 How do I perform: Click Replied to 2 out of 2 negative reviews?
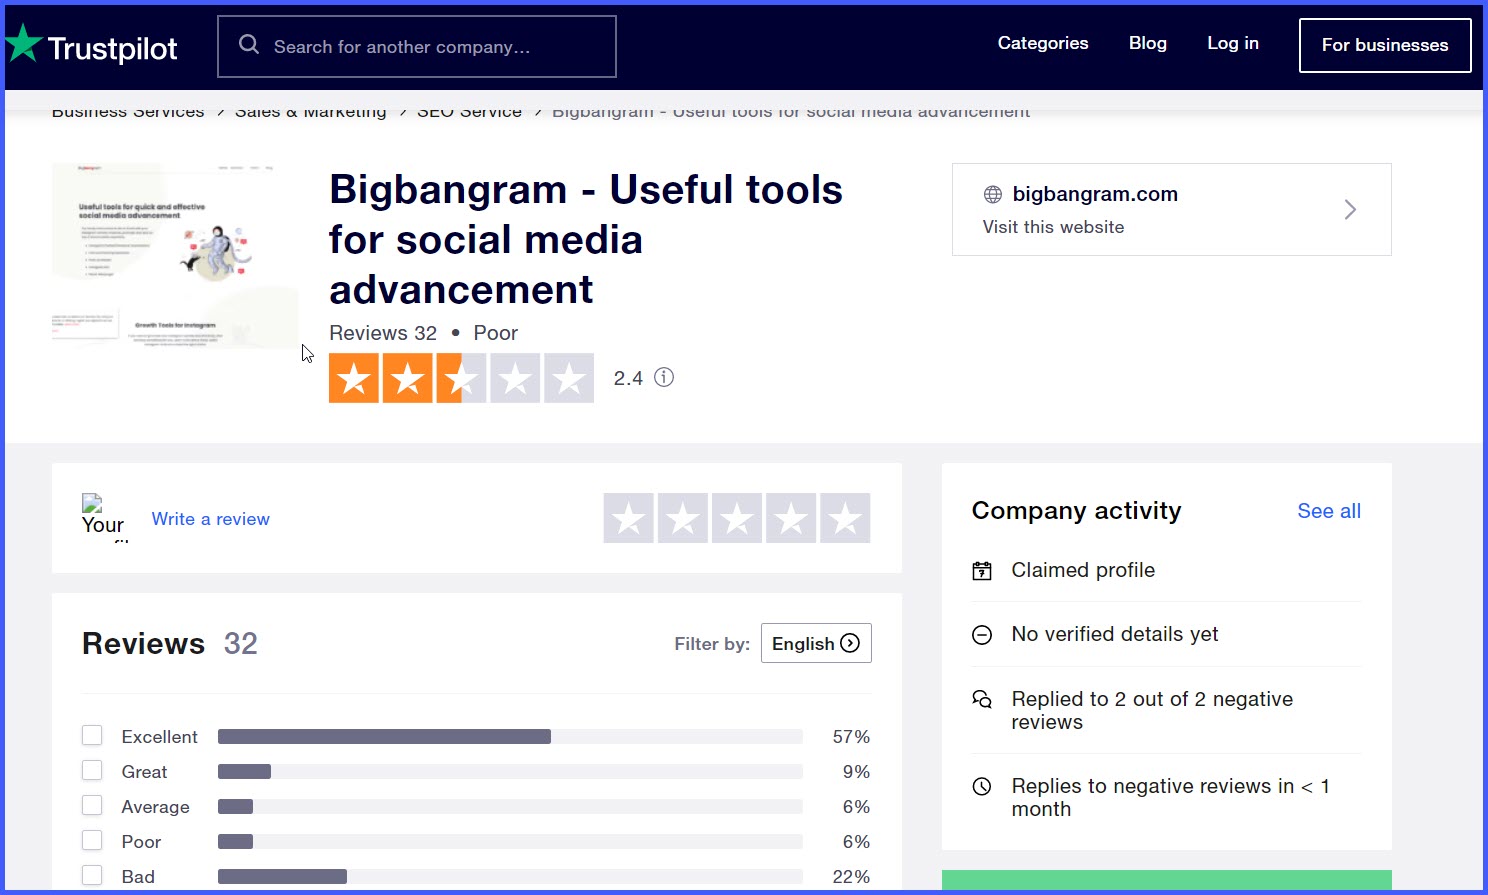(x=1152, y=710)
